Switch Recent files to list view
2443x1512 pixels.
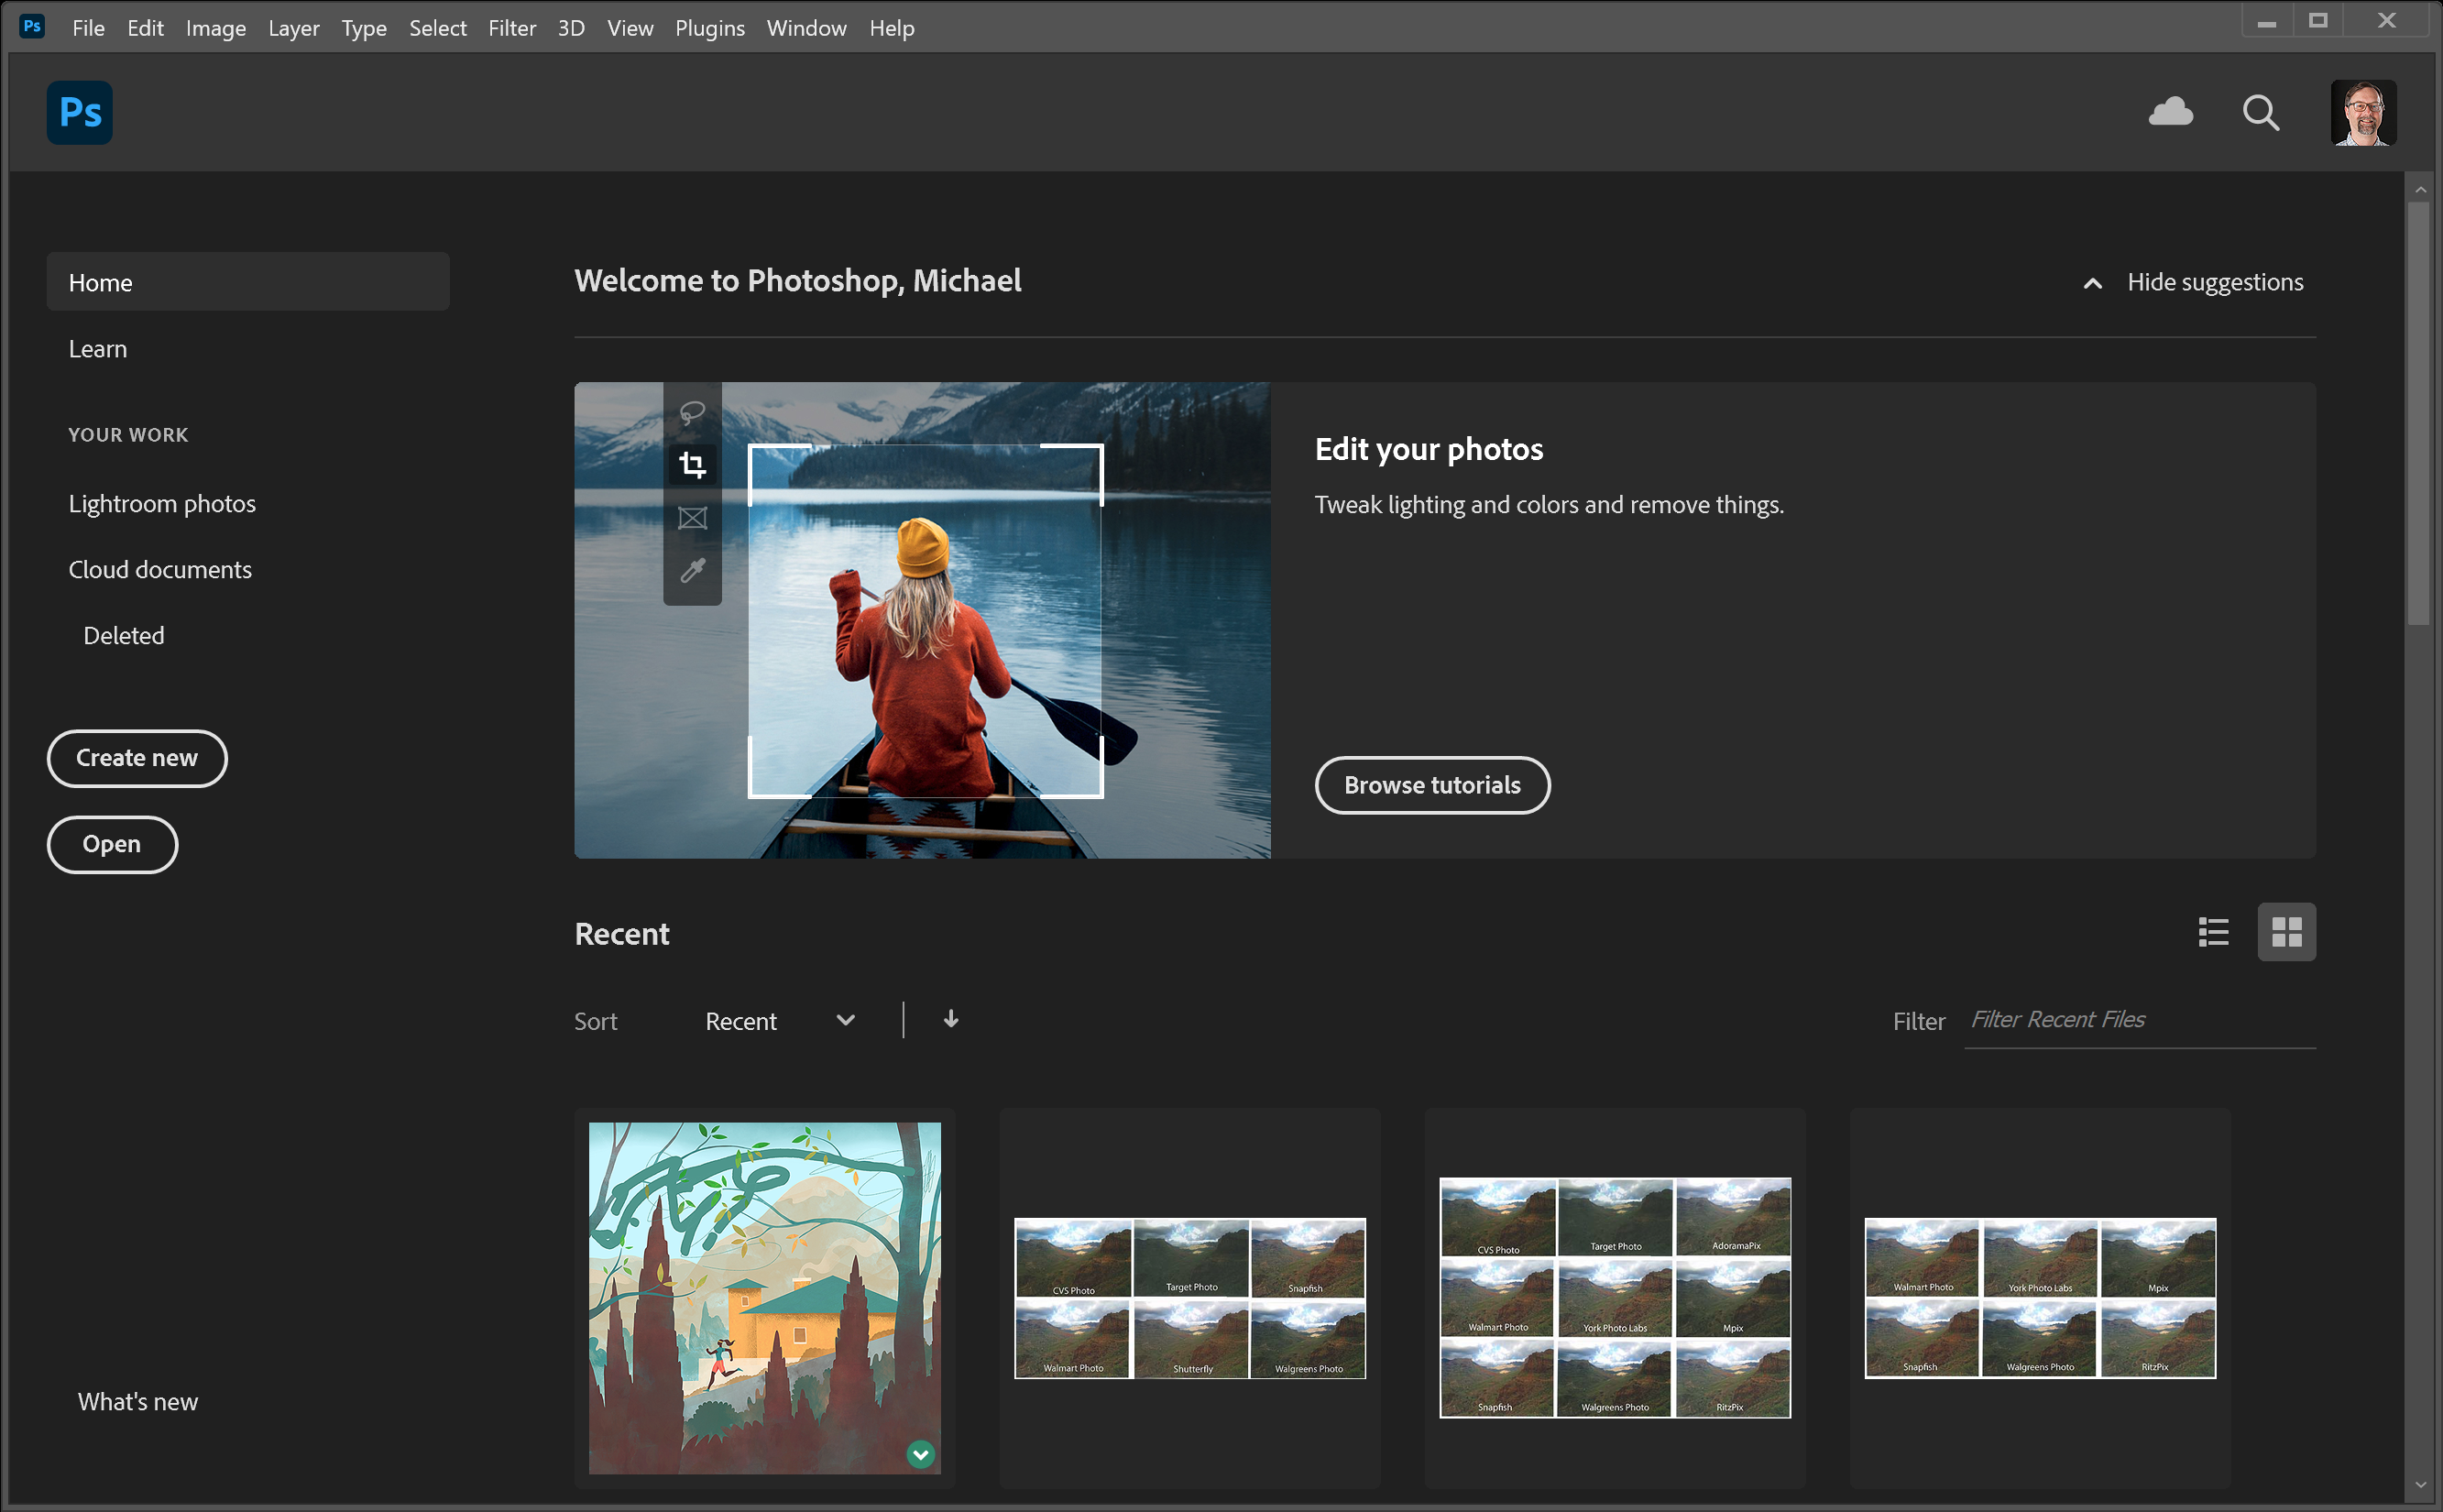2213,932
